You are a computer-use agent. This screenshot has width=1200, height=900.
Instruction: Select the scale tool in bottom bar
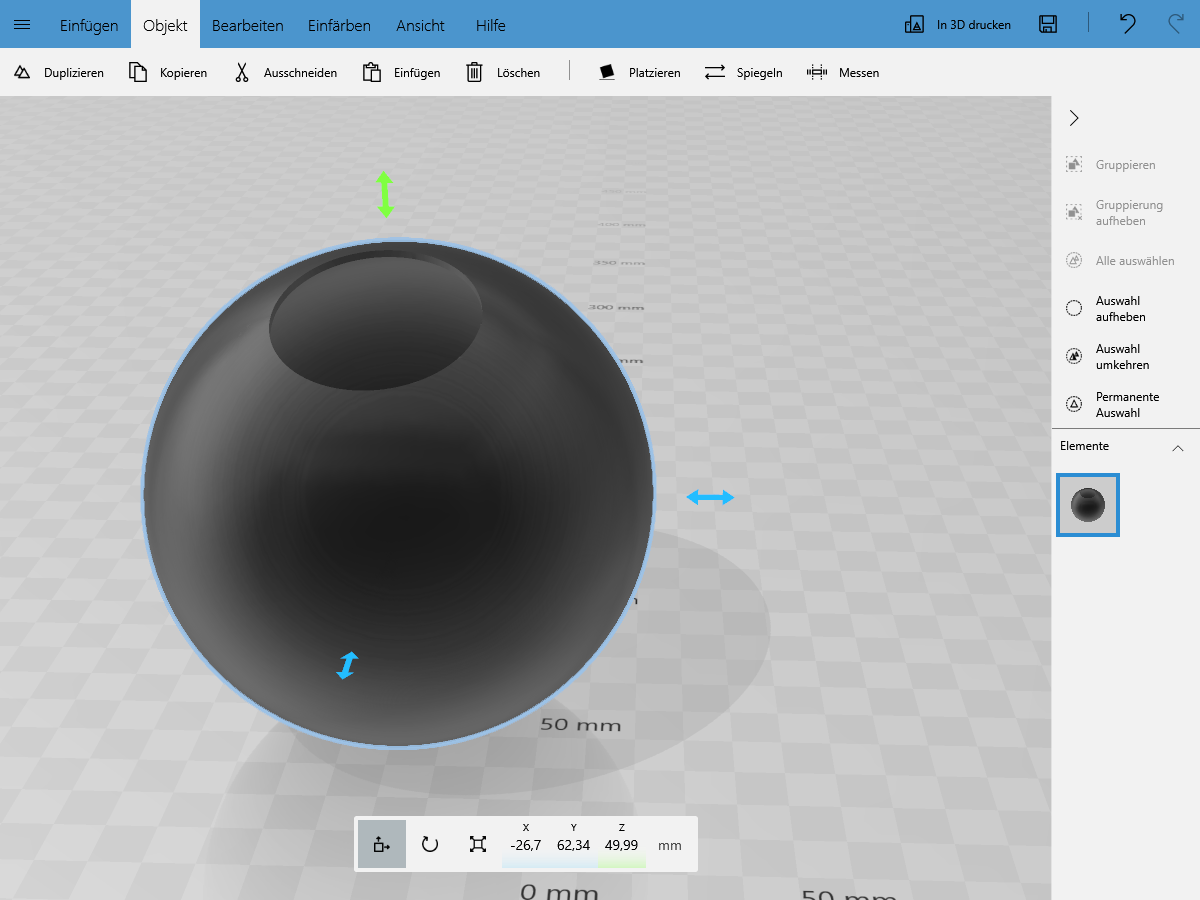point(478,844)
